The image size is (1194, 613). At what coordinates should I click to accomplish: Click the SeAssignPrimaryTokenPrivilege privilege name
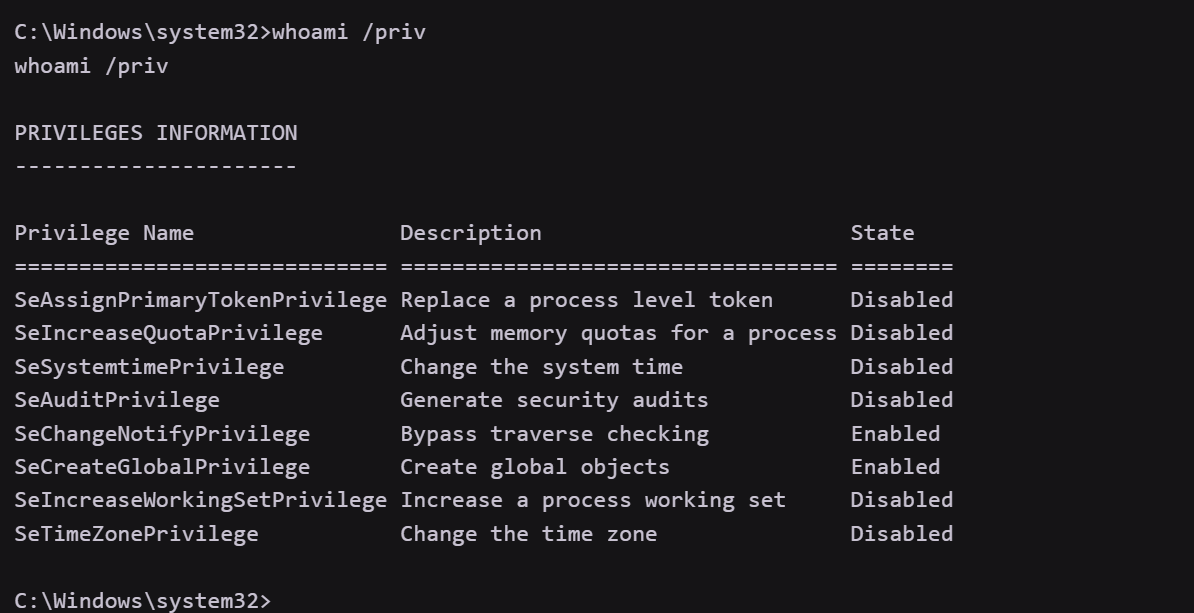[x=200, y=300]
